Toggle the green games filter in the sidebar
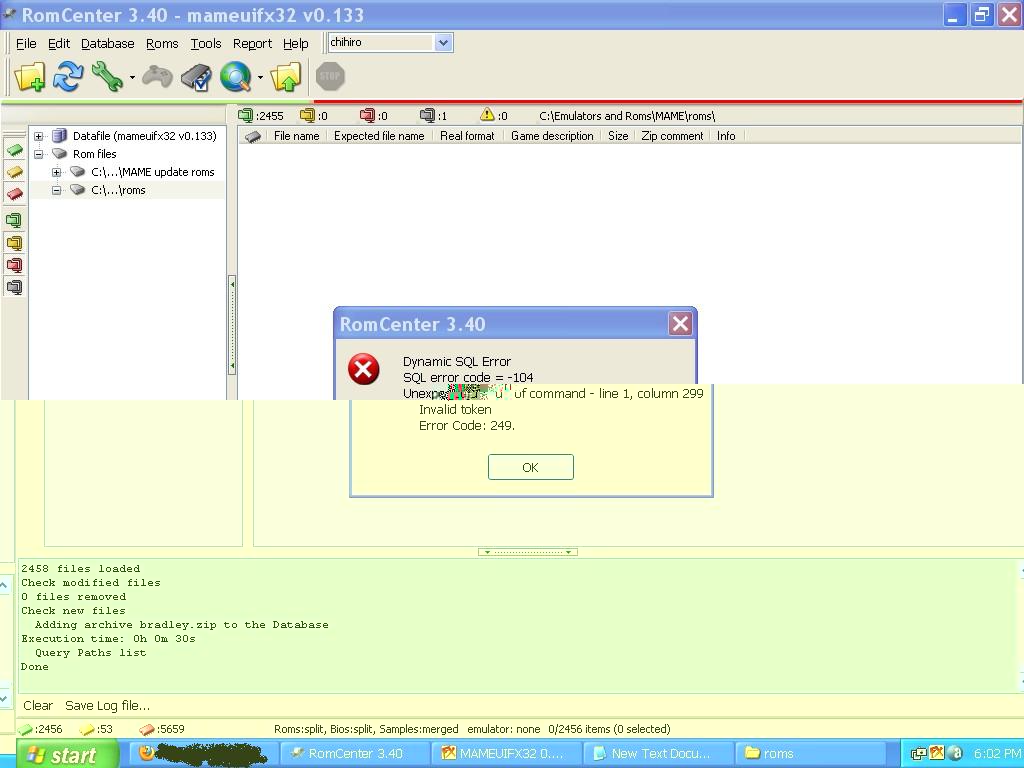Screen dimensions: 1024x768 click(x=14, y=221)
